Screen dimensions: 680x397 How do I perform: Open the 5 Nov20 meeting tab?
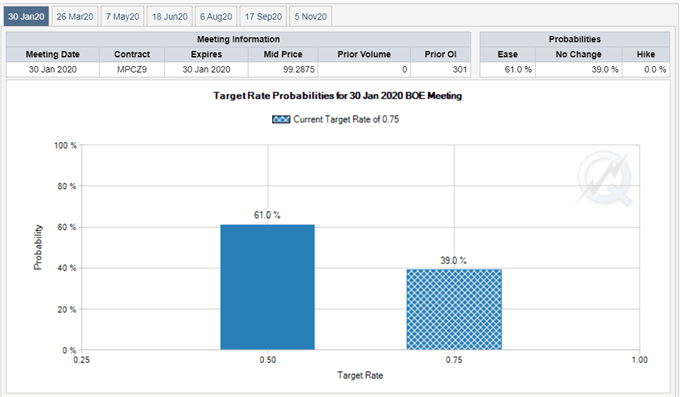[x=311, y=16]
